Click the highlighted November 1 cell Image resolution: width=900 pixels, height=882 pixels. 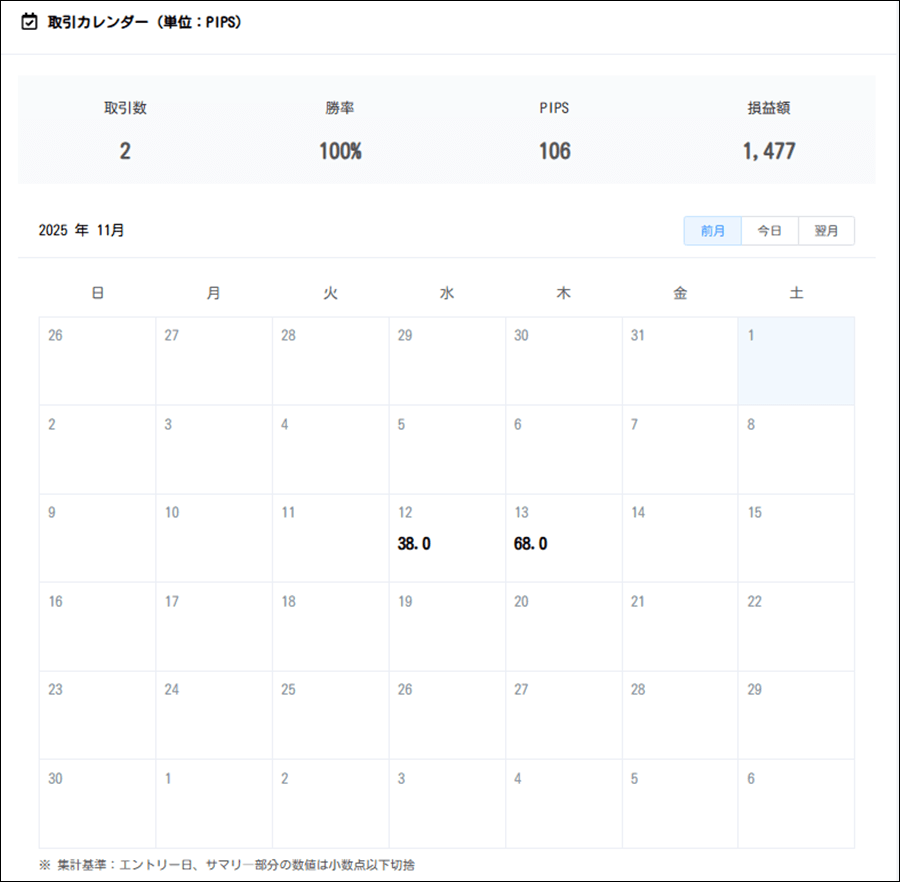pyautogui.click(x=796, y=360)
